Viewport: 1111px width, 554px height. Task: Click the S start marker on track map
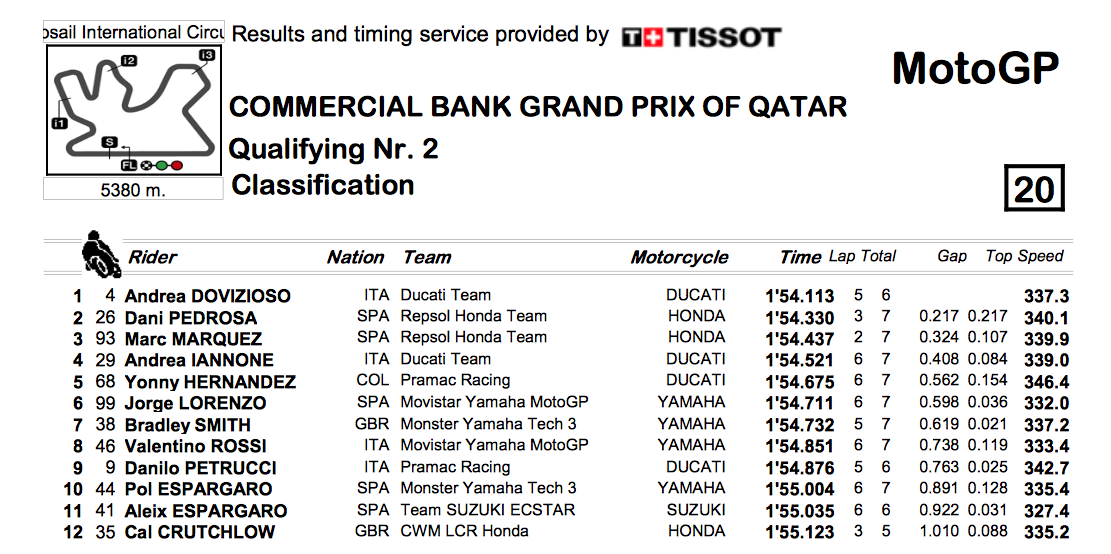point(108,142)
